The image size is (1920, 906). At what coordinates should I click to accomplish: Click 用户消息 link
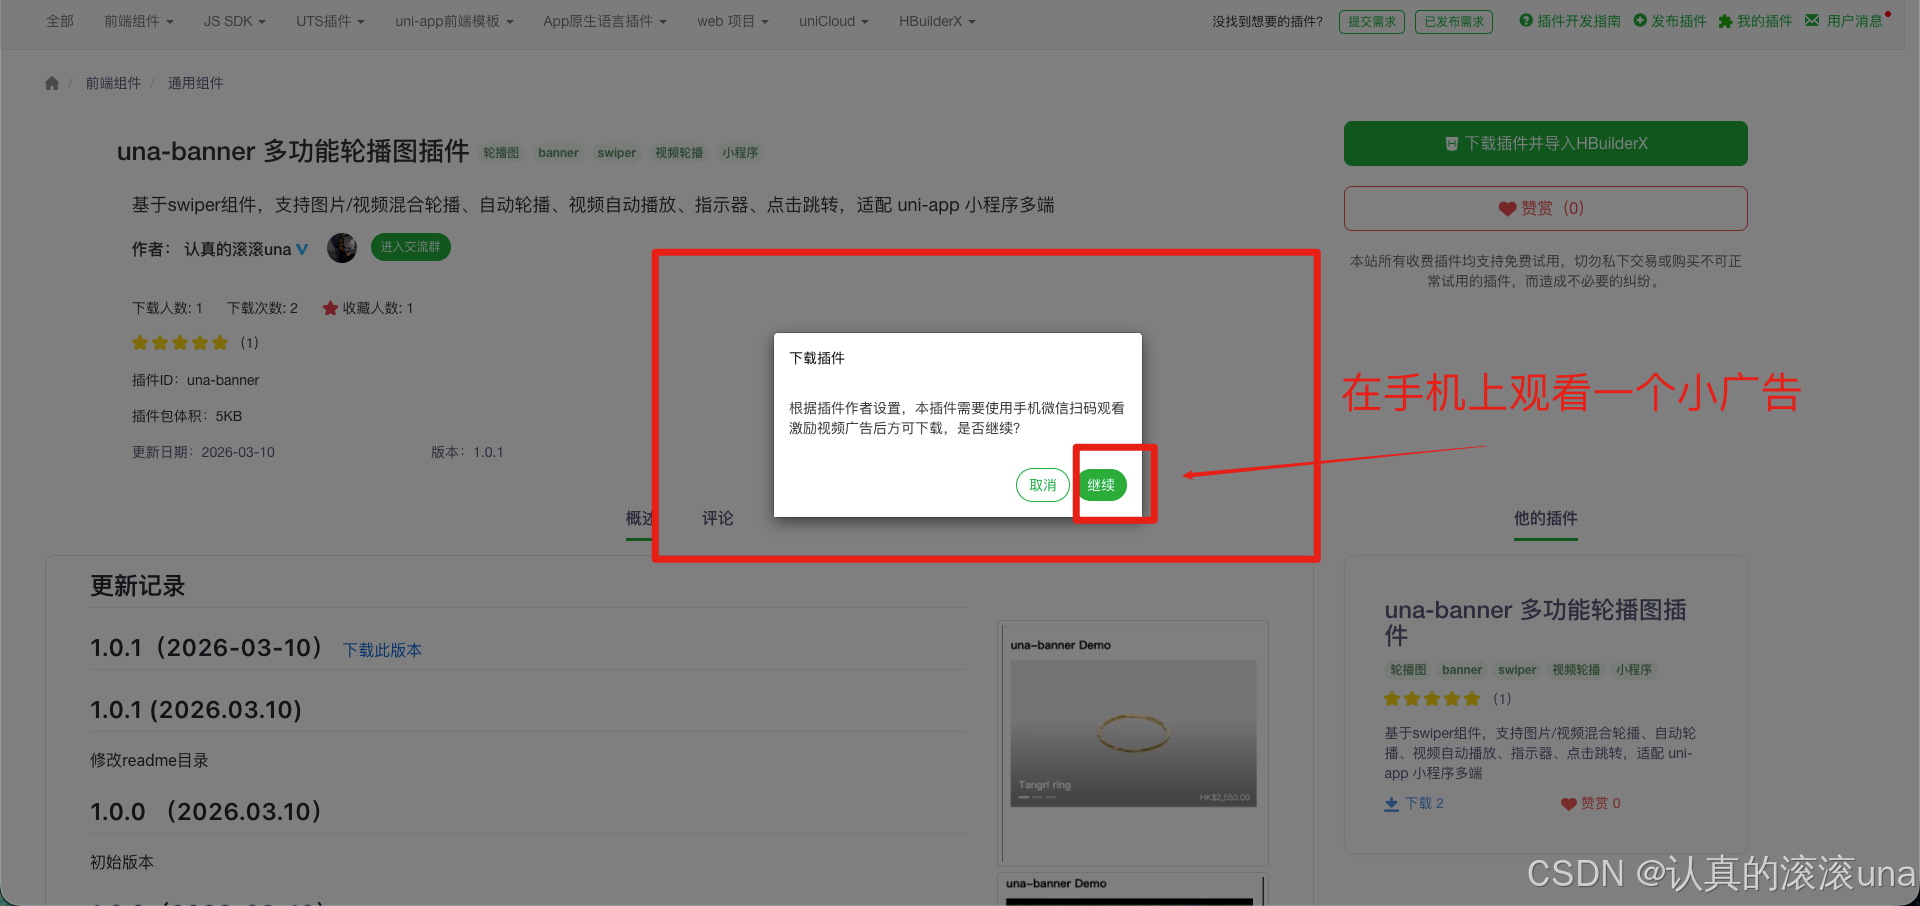1854,21
